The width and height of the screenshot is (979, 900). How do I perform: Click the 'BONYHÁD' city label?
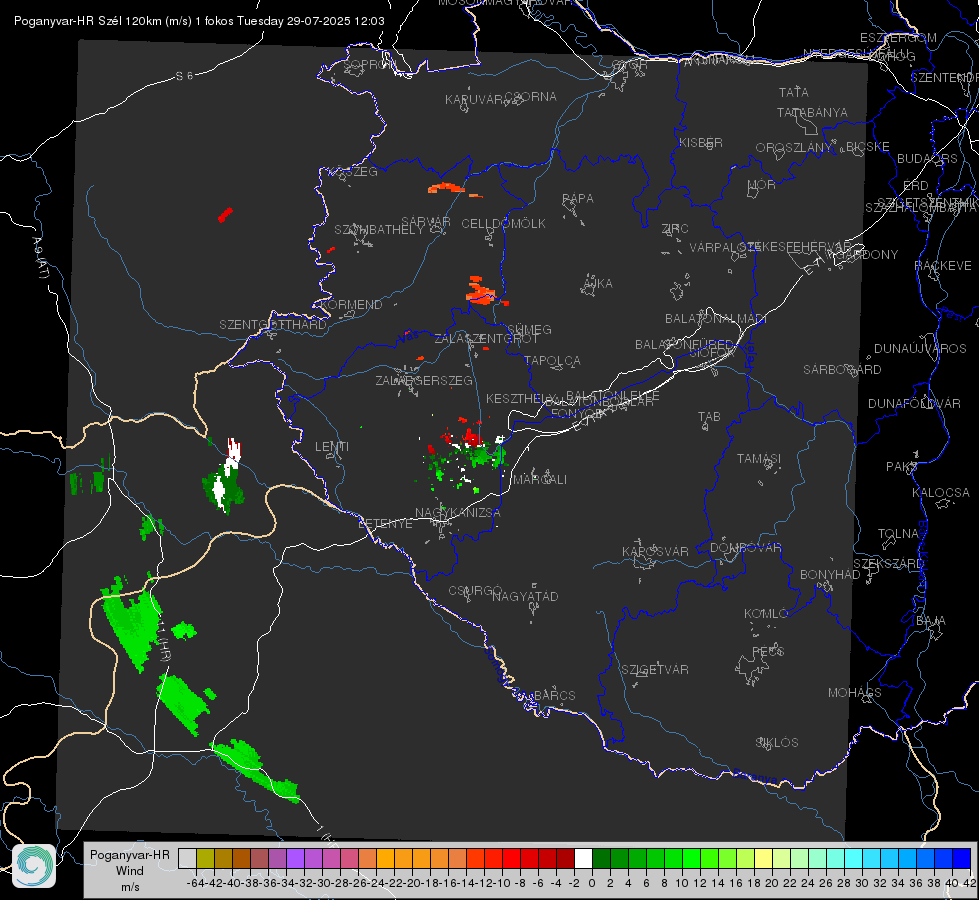(x=830, y=575)
